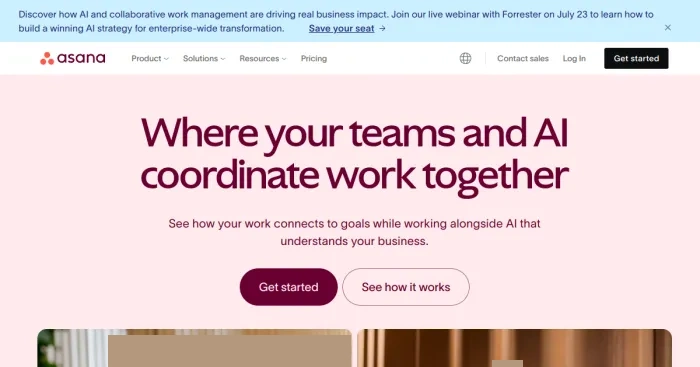Open the Resources dropdown menu
Image resolution: width=700 pixels, height=367 pixels.
[x=263, y=58]
